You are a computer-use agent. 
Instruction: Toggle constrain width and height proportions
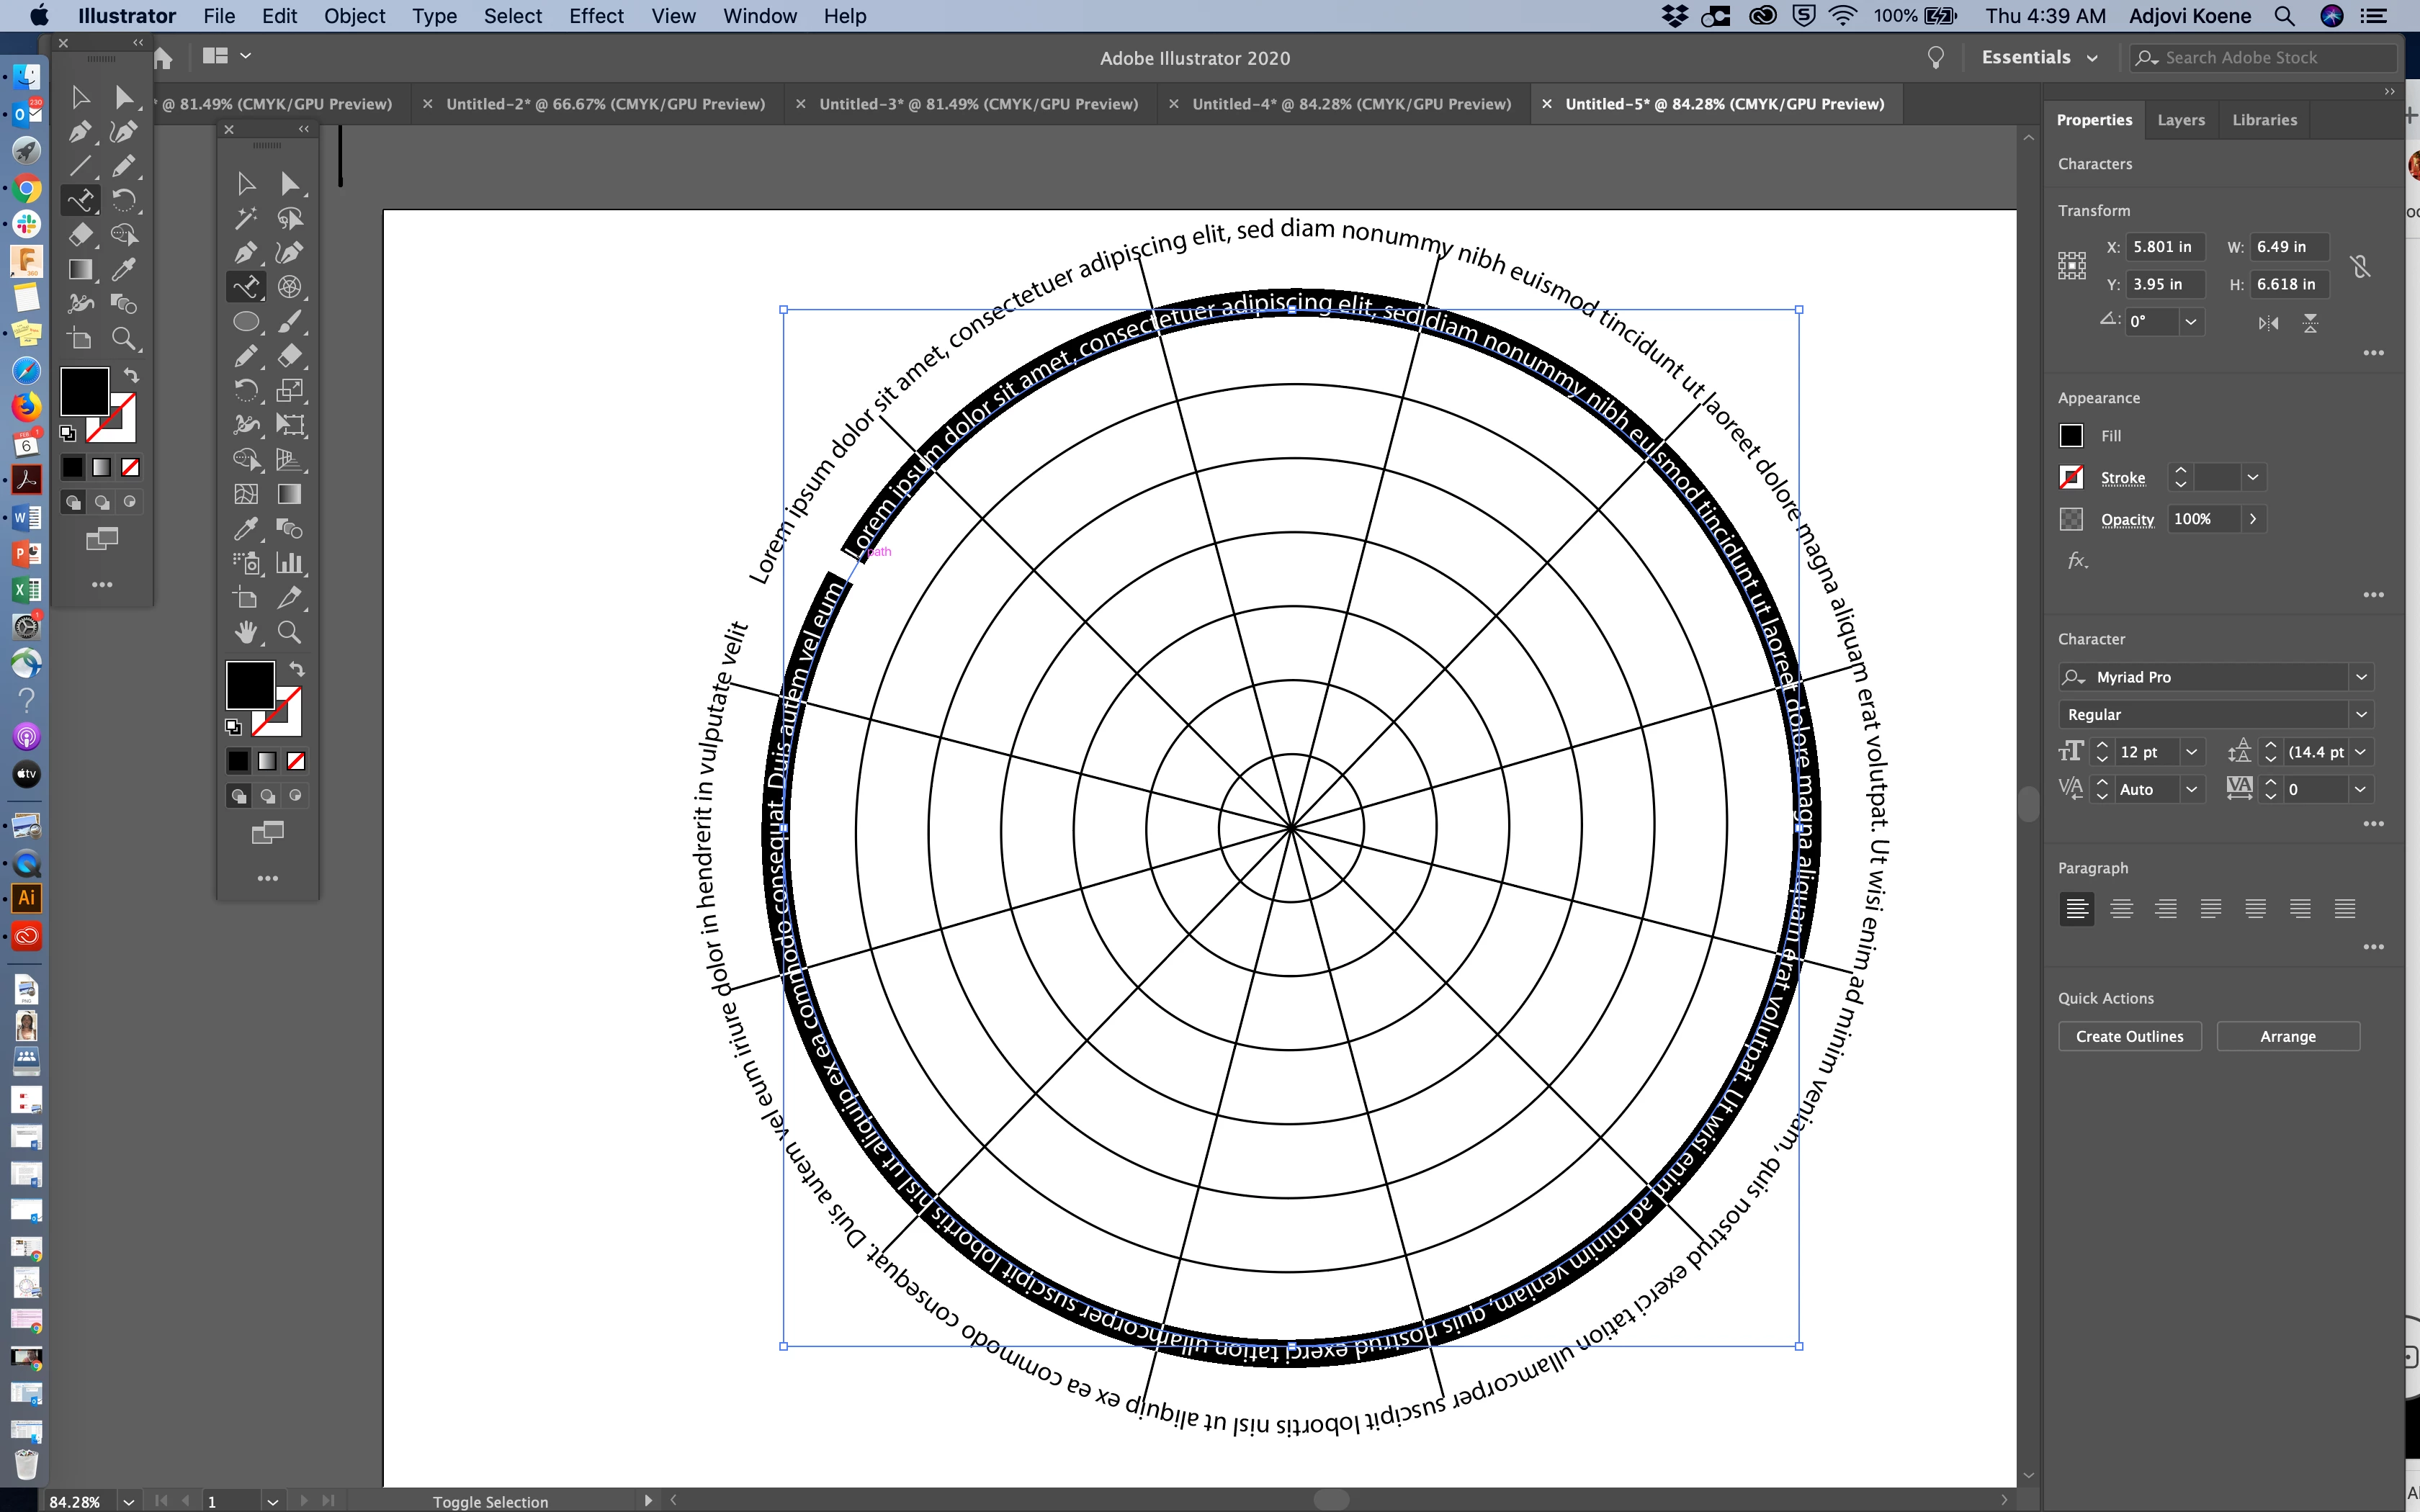(2360, 266)
